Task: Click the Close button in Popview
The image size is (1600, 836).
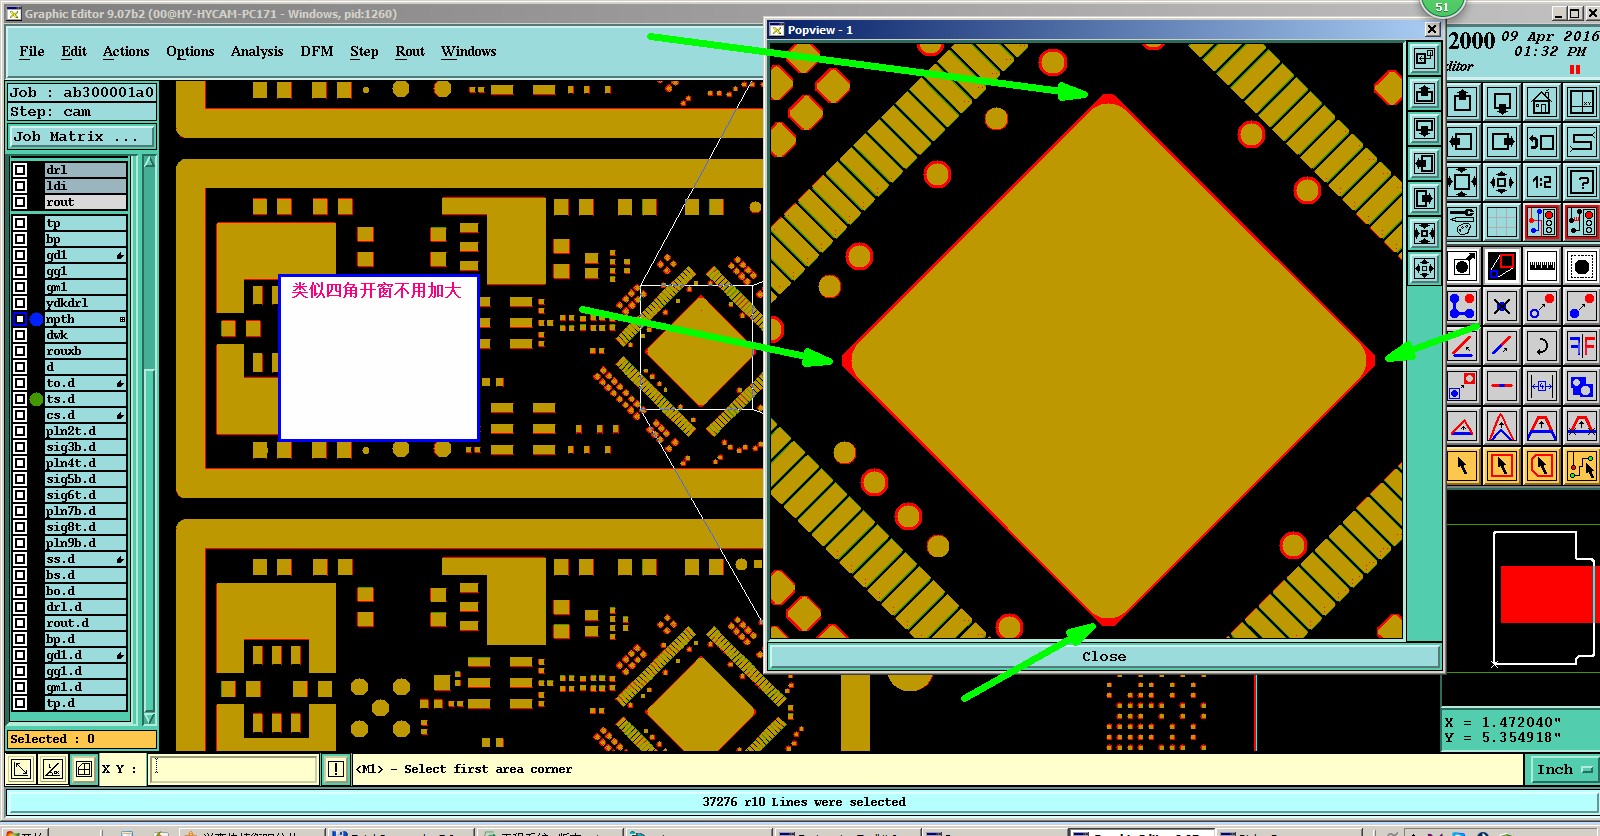Action: 1104,657
